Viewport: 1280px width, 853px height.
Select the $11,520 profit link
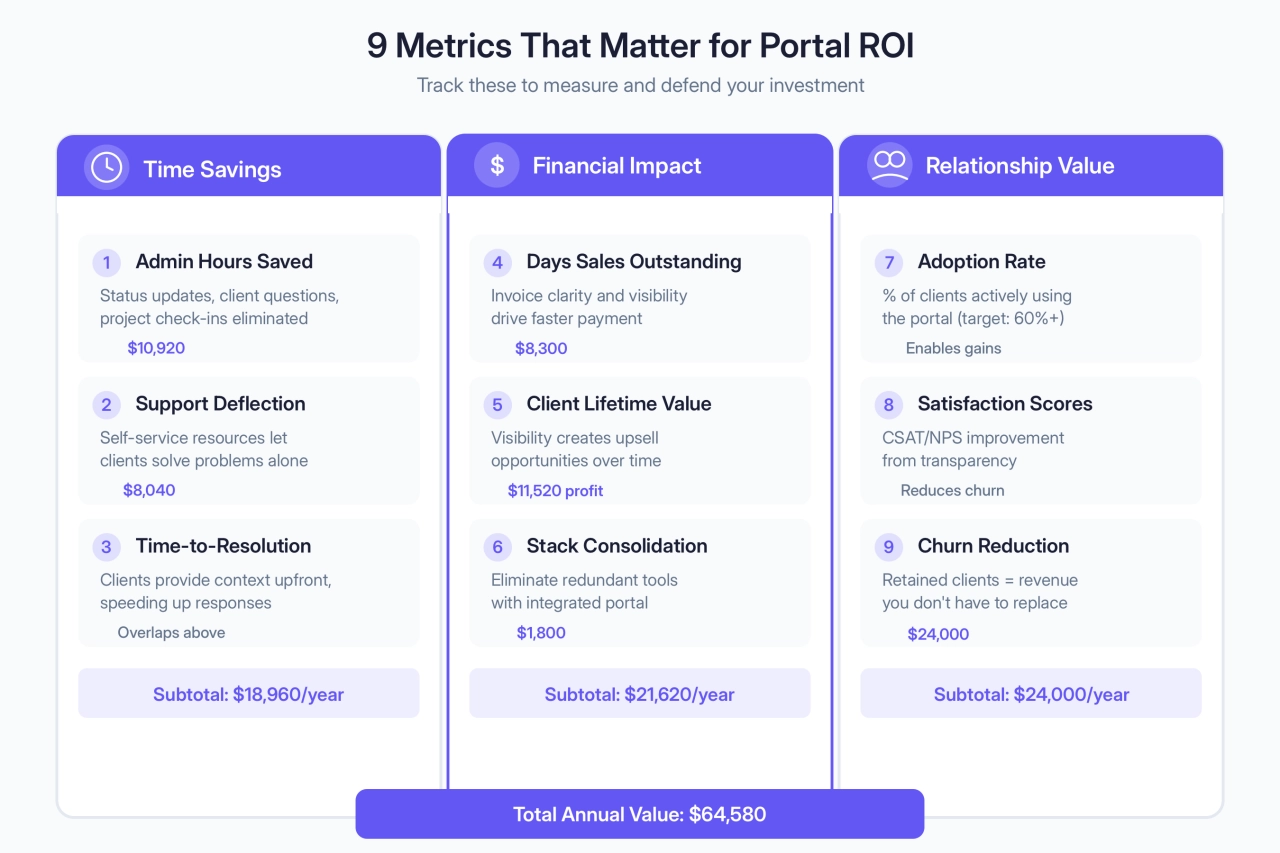555,491
